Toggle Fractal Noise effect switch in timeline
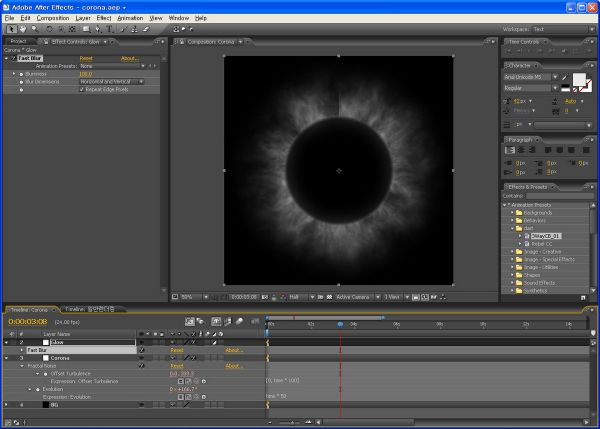600x429 pixels. (142, 365)
